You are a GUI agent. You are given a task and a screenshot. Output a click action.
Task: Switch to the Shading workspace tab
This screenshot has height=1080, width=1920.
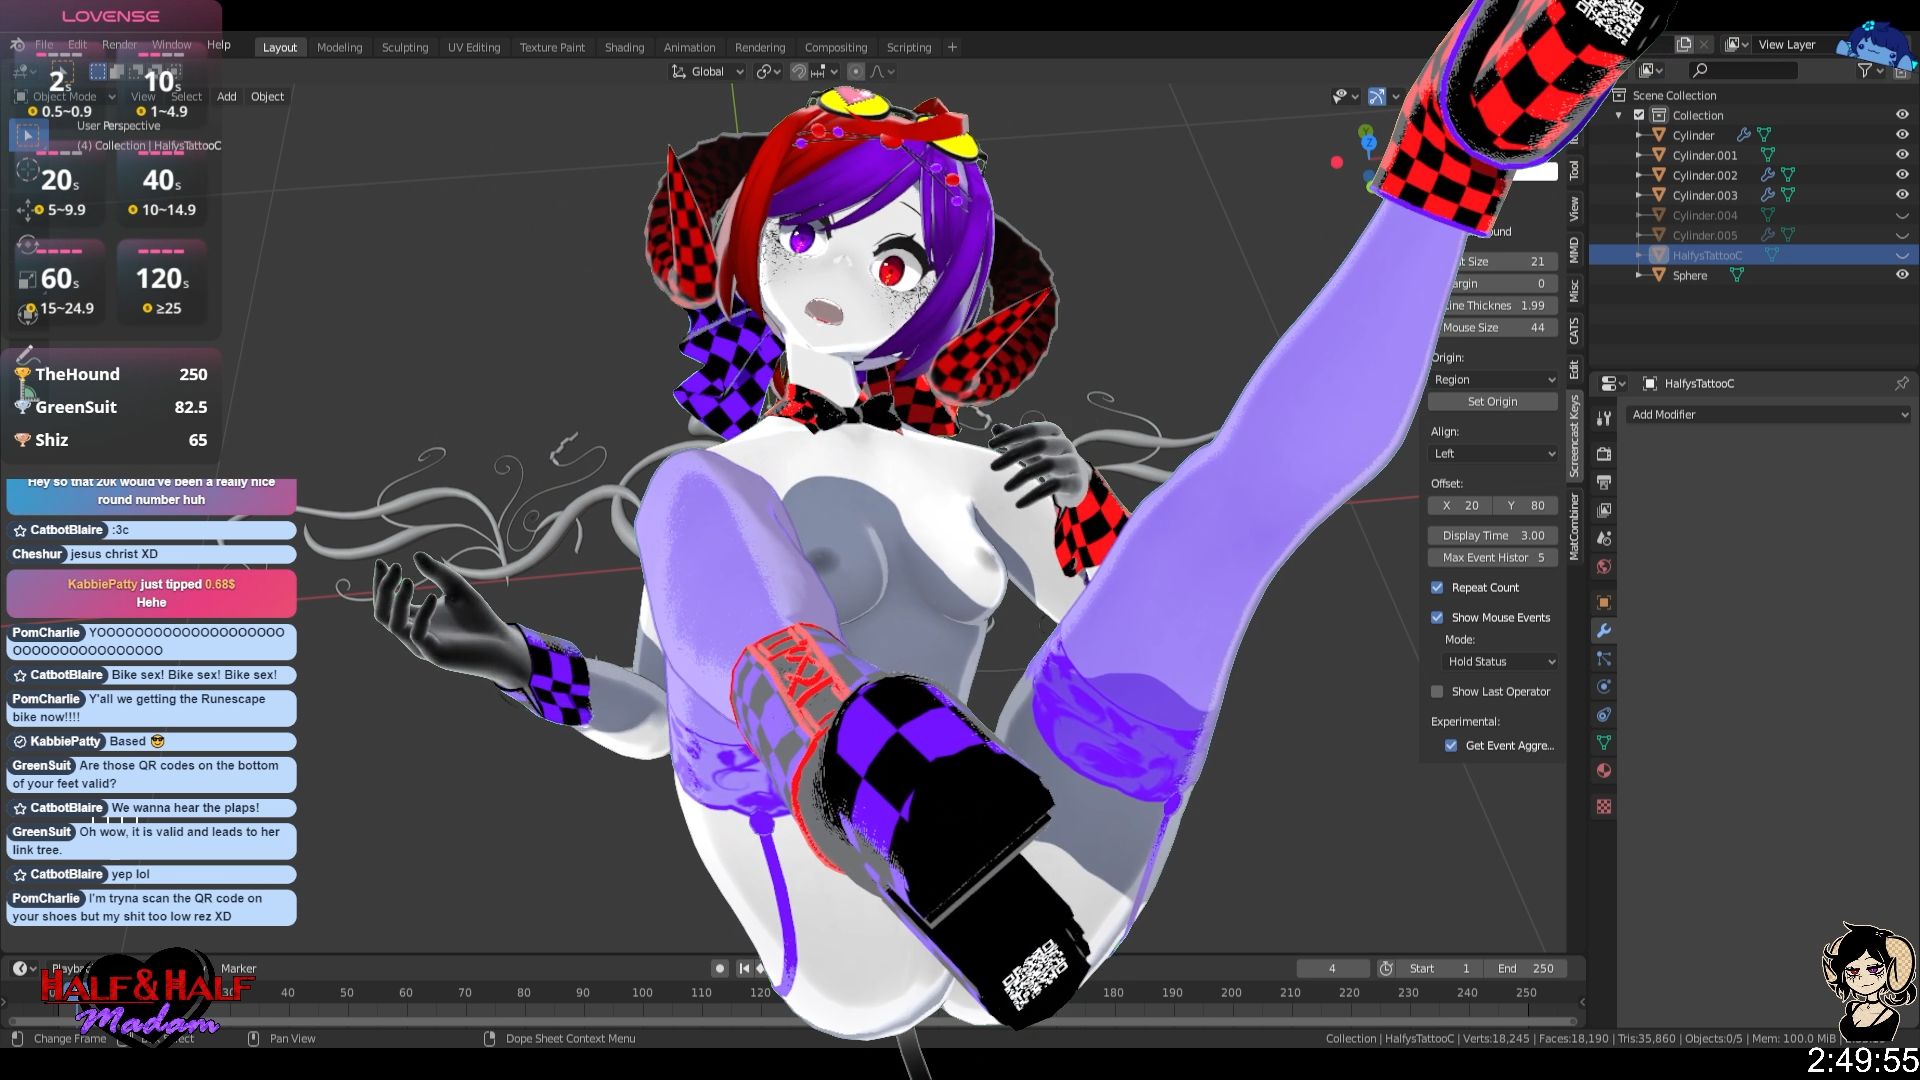click(624, 47)
